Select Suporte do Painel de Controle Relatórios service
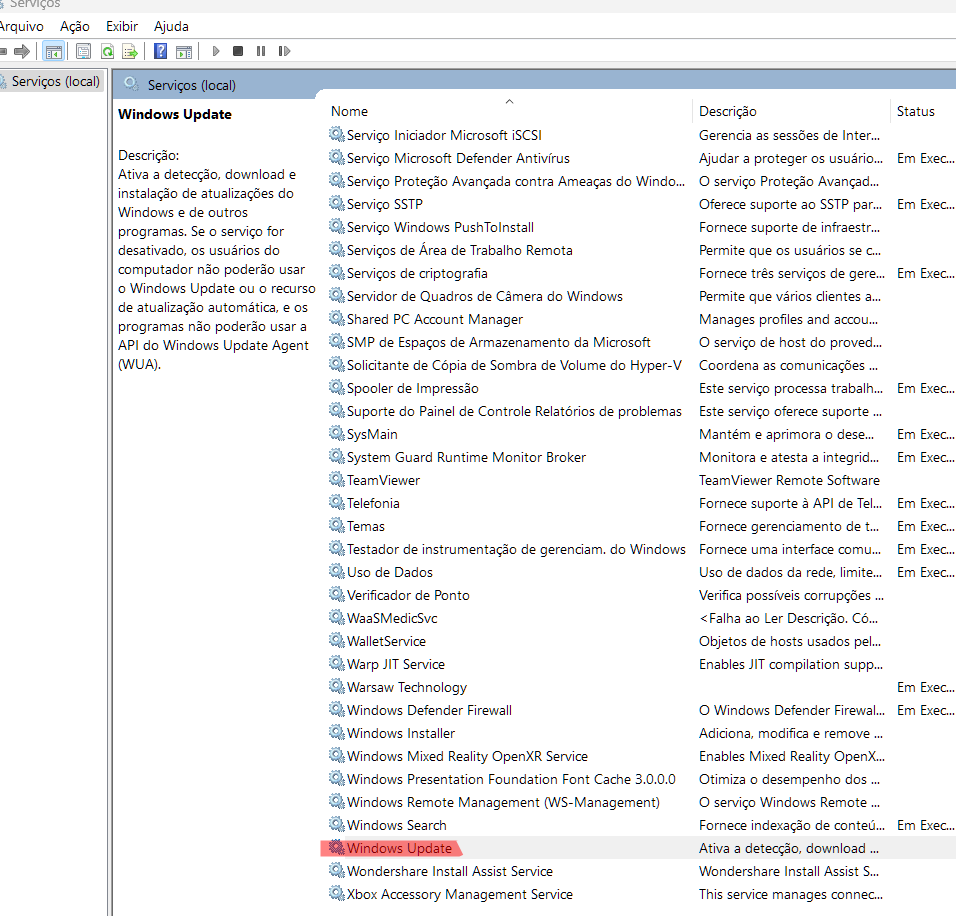The height and width of the screenshot is (916, 956). [x=514, y=412]
